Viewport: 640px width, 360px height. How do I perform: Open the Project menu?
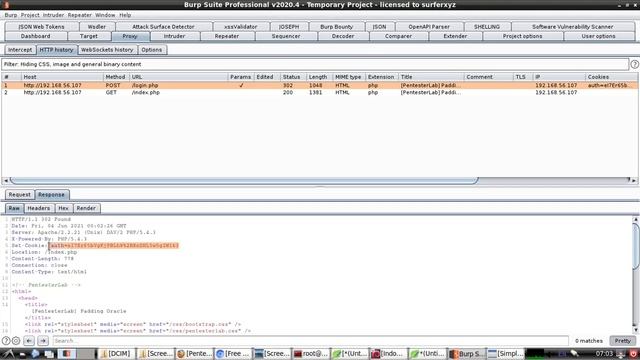pos(30,15)
